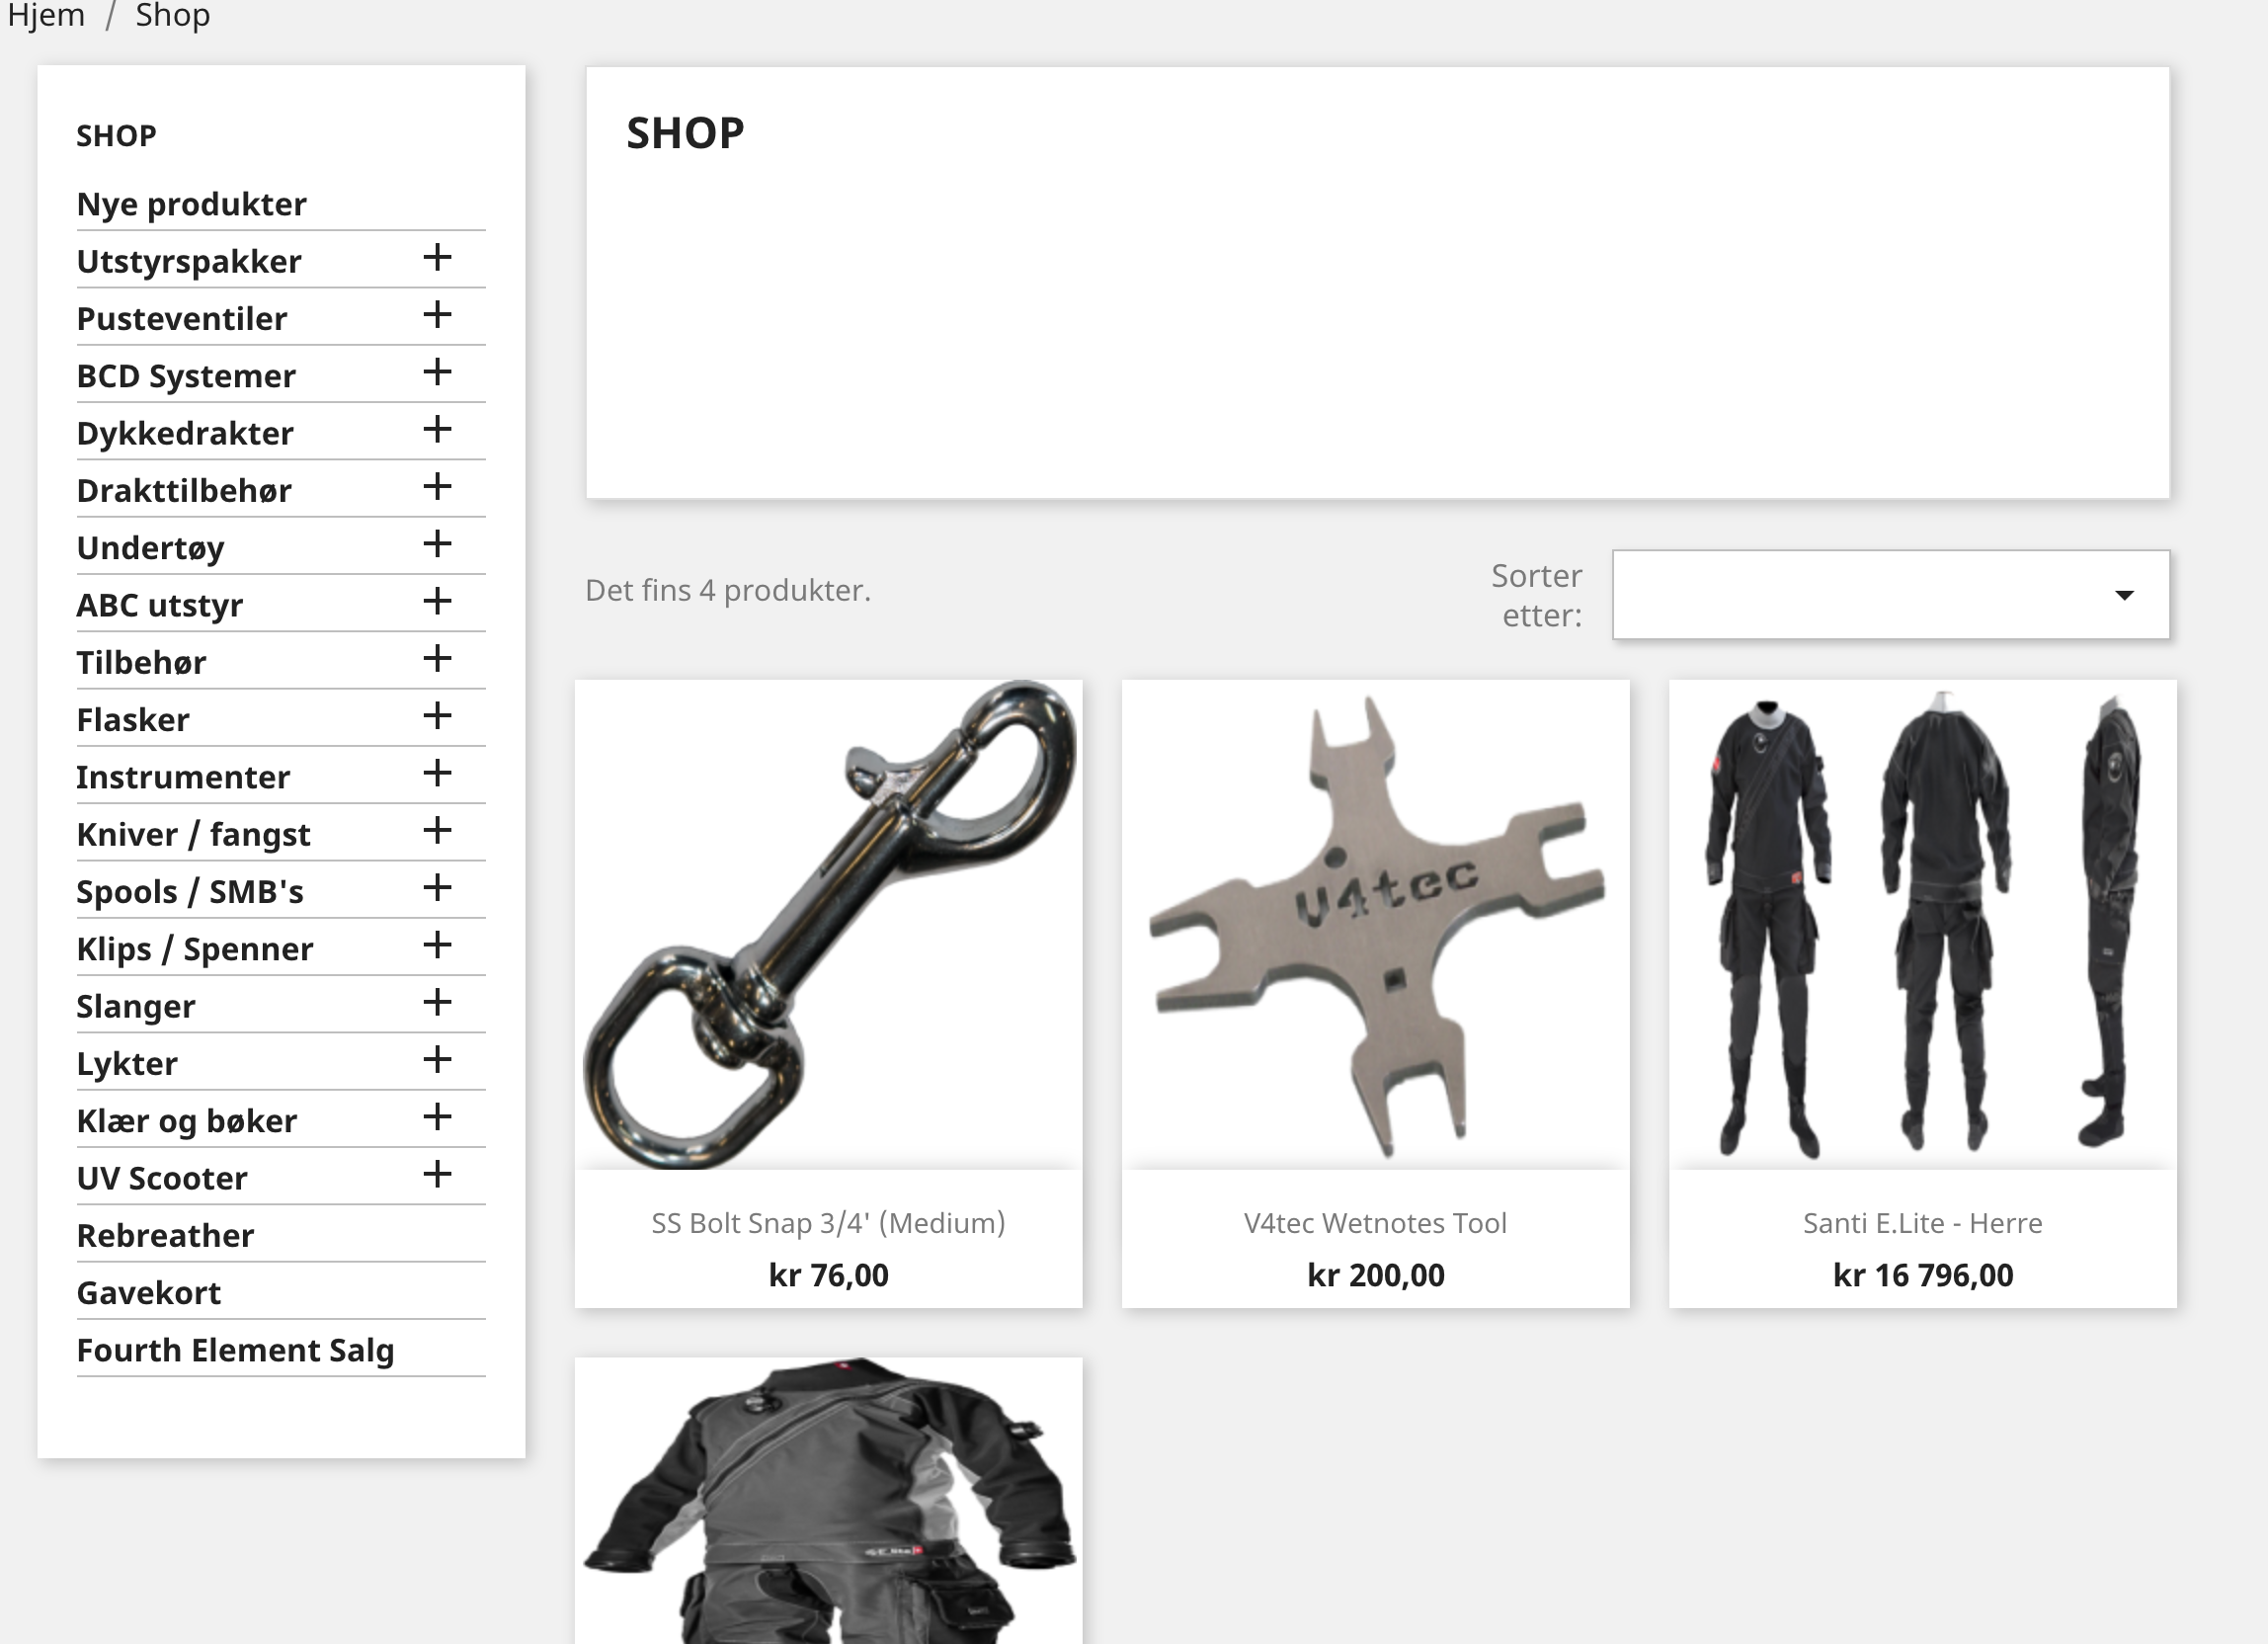Click plus icon next to Dykkedrakter
The width and height of the screenshot is (2268, 1644).
(437, 430)
